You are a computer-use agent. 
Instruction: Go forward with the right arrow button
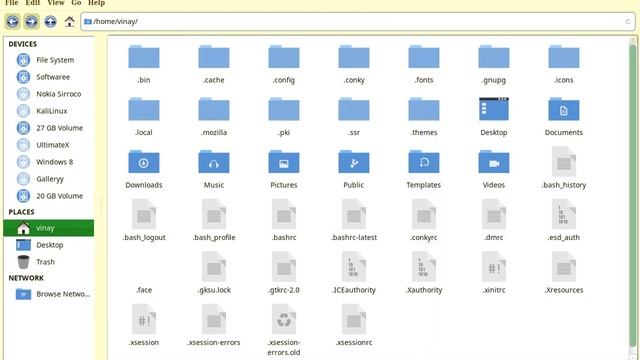(x=31, y=21)
